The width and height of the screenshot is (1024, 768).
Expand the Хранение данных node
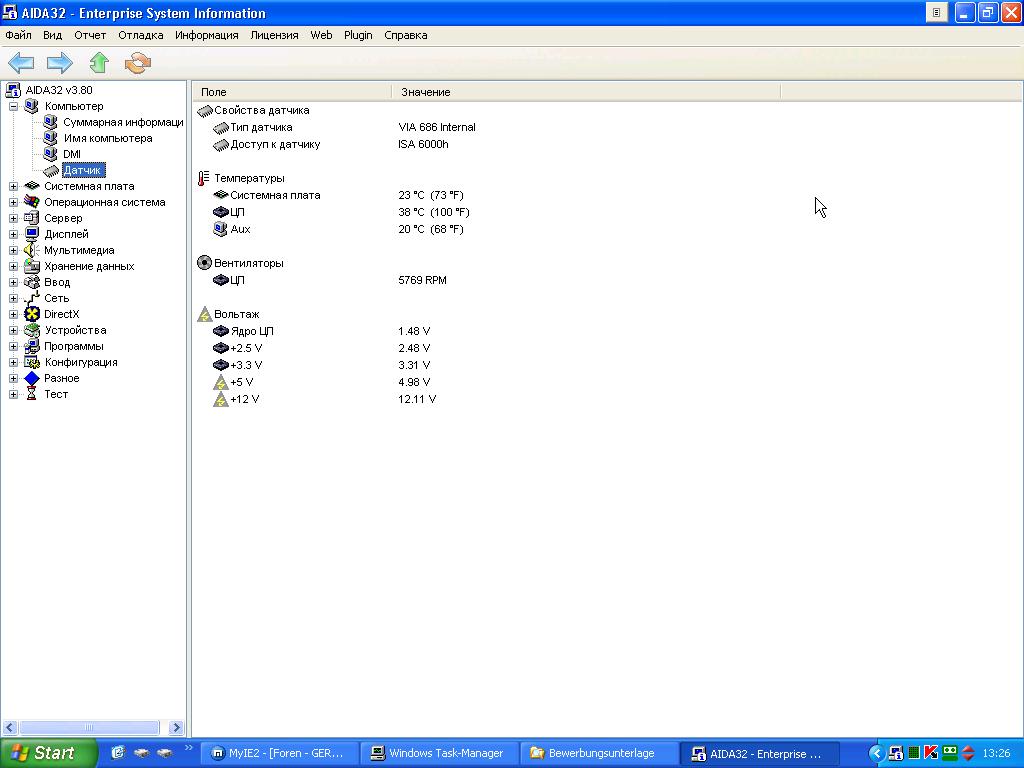pyautogui.click(x=13, y=266)
